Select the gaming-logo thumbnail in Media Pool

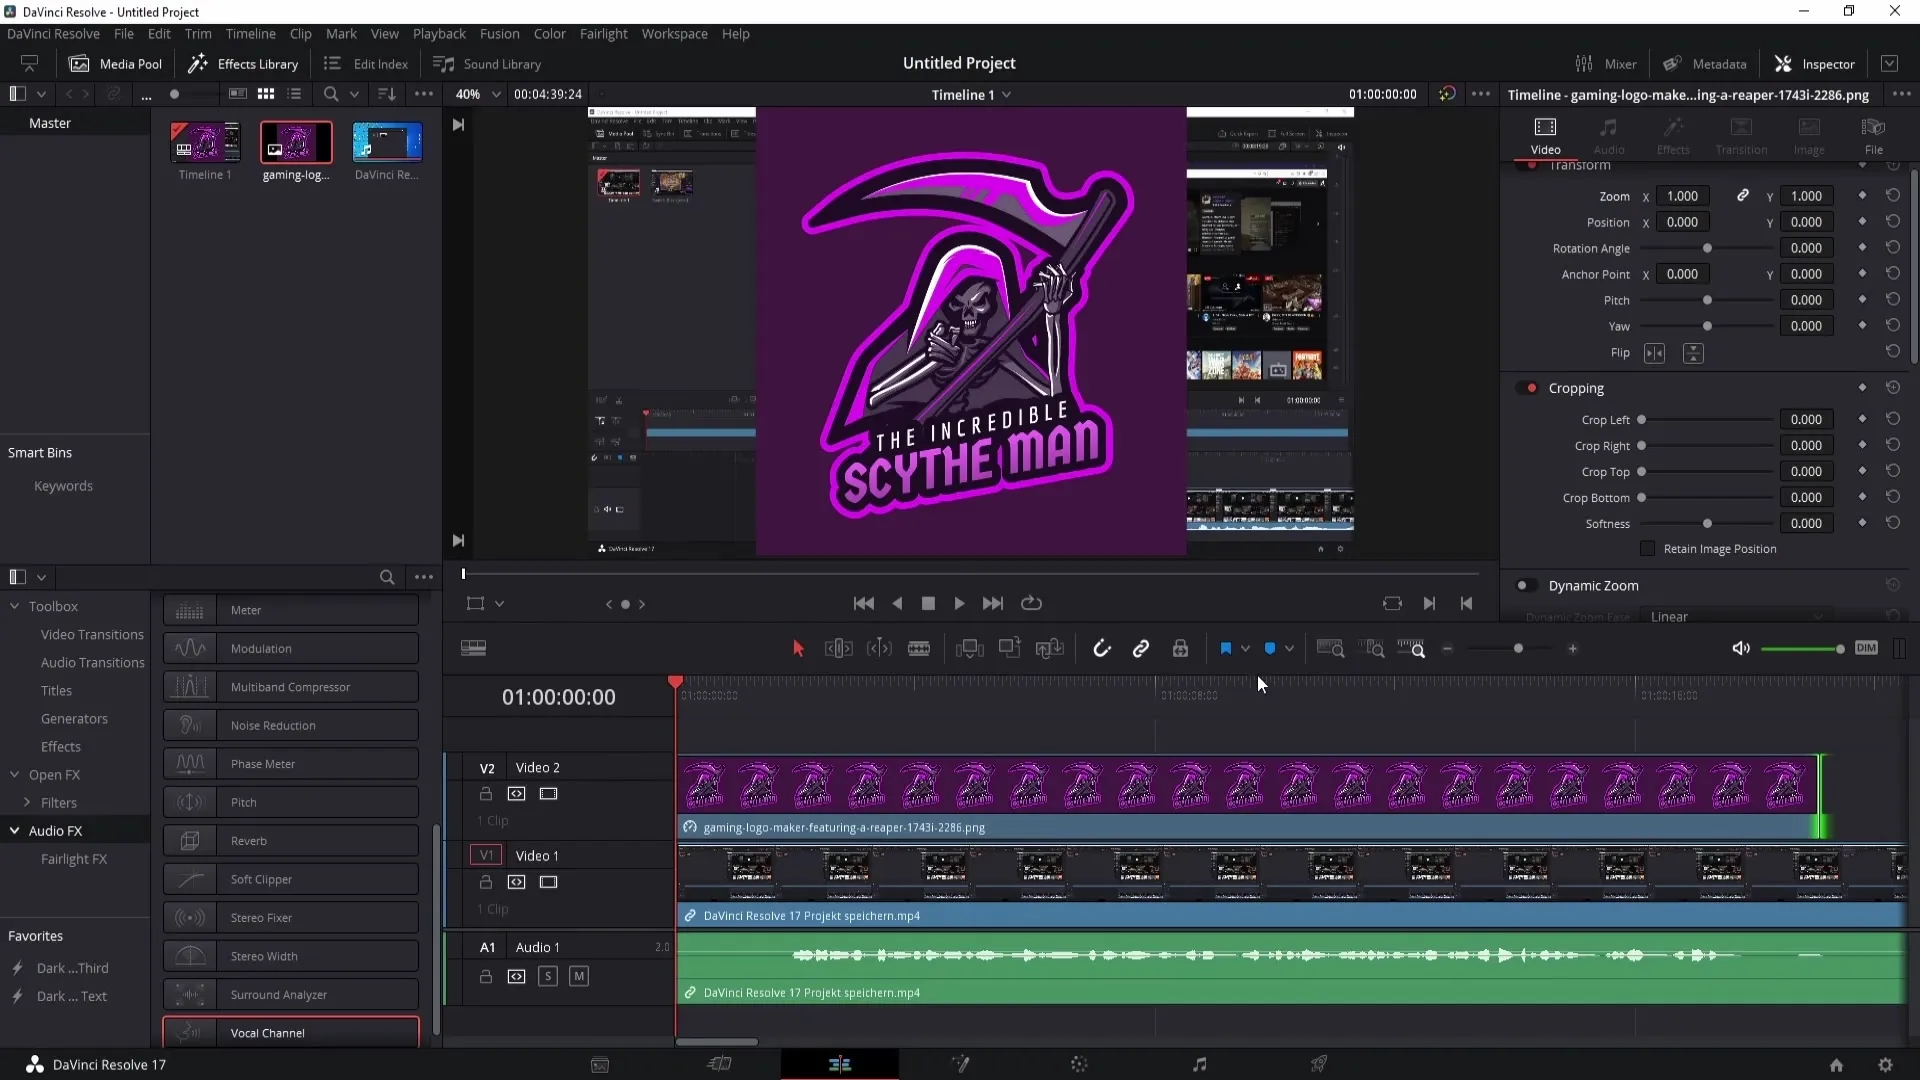tap(296, 142)
